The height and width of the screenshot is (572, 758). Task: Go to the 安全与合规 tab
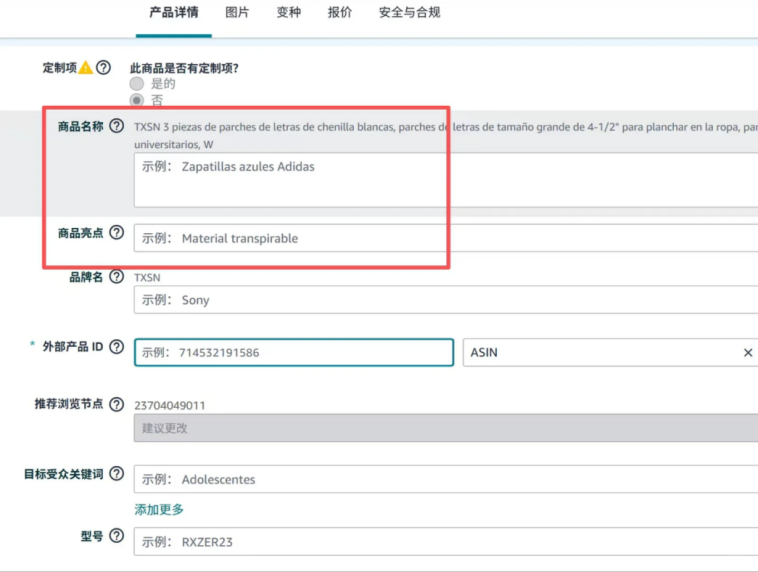click(409, 13)
